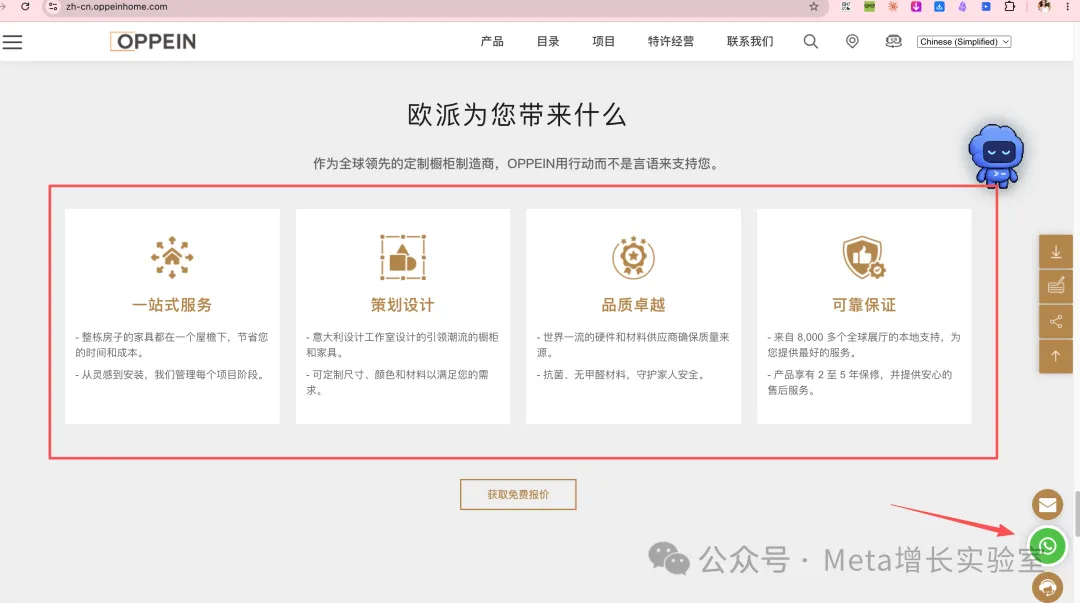1080x603 pixels.
Task: Click text 抗菌、无甲醛材料，守护家人安全
Action: click(x=621, y=375)
